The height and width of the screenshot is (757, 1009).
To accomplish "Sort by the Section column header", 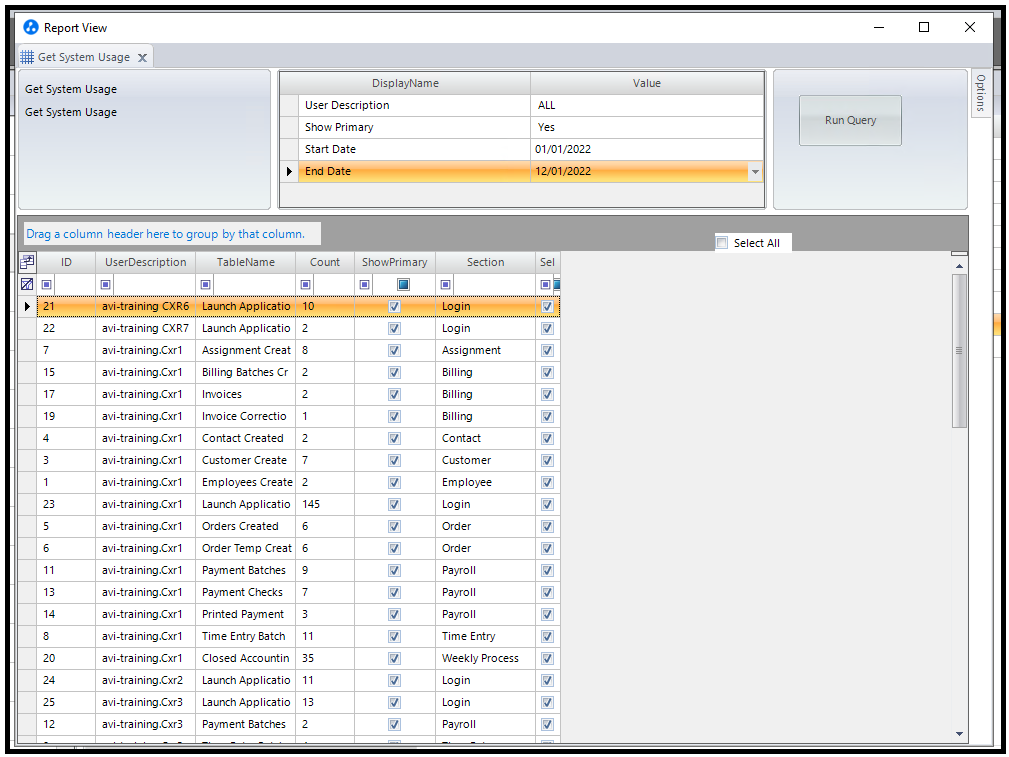I will coord(485,262).
